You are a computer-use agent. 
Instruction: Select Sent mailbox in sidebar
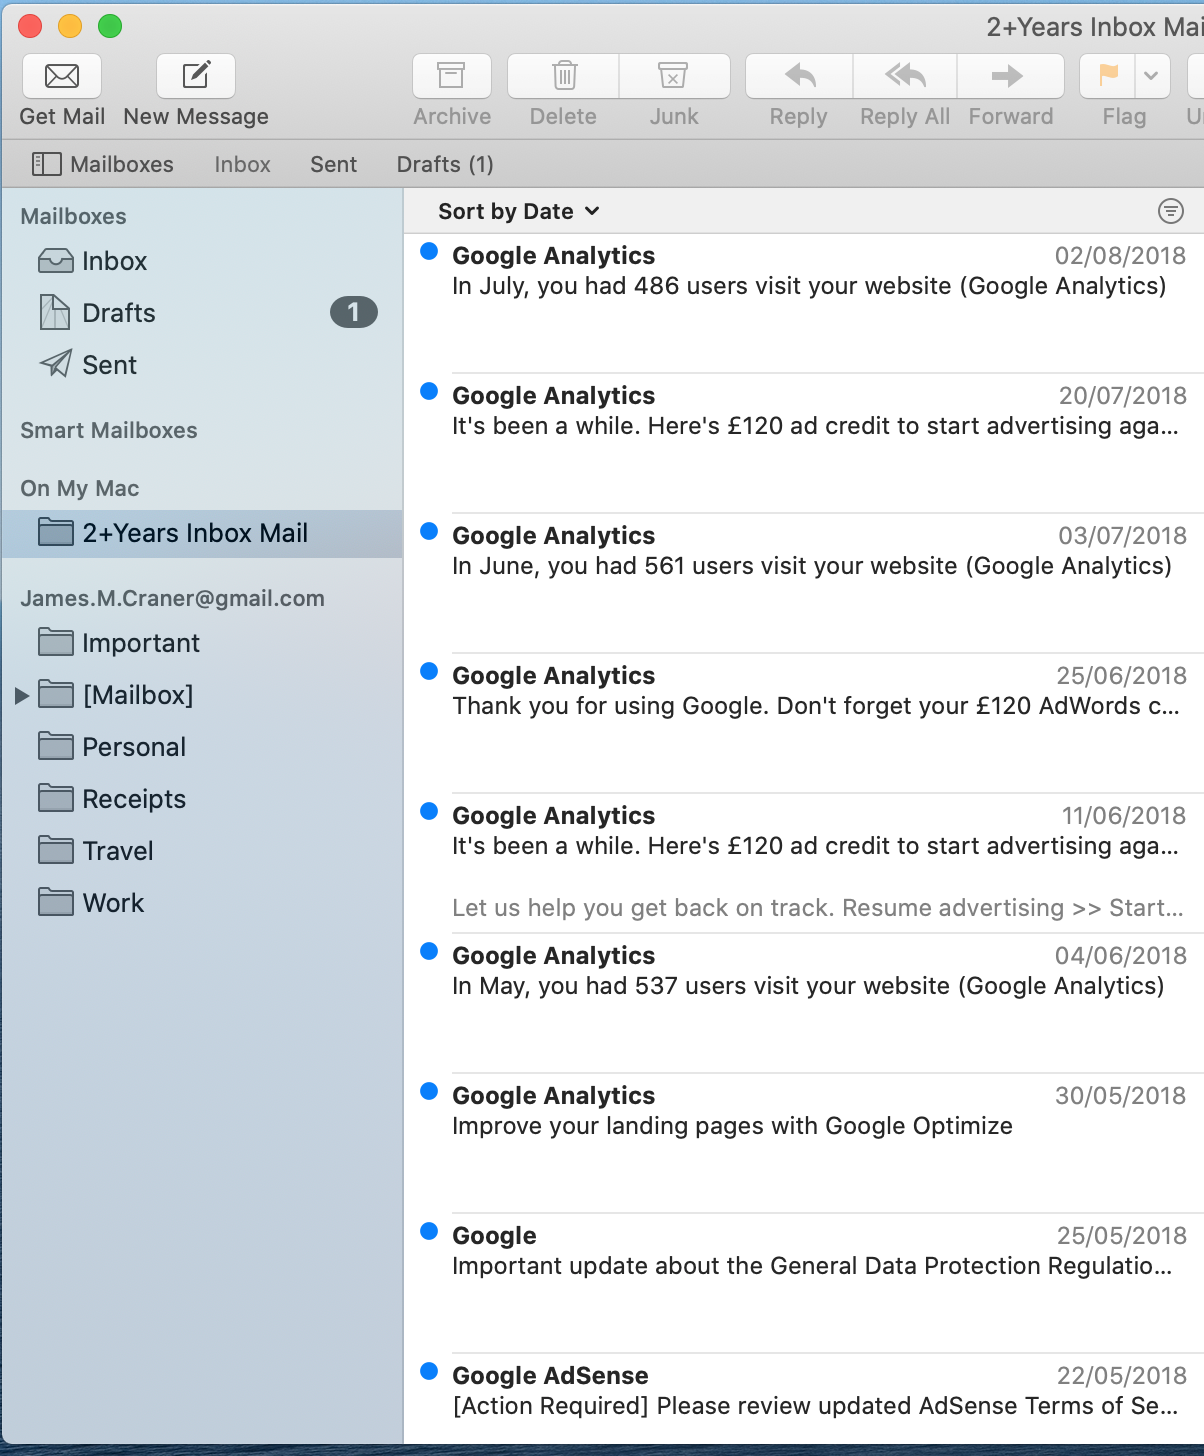202,365
